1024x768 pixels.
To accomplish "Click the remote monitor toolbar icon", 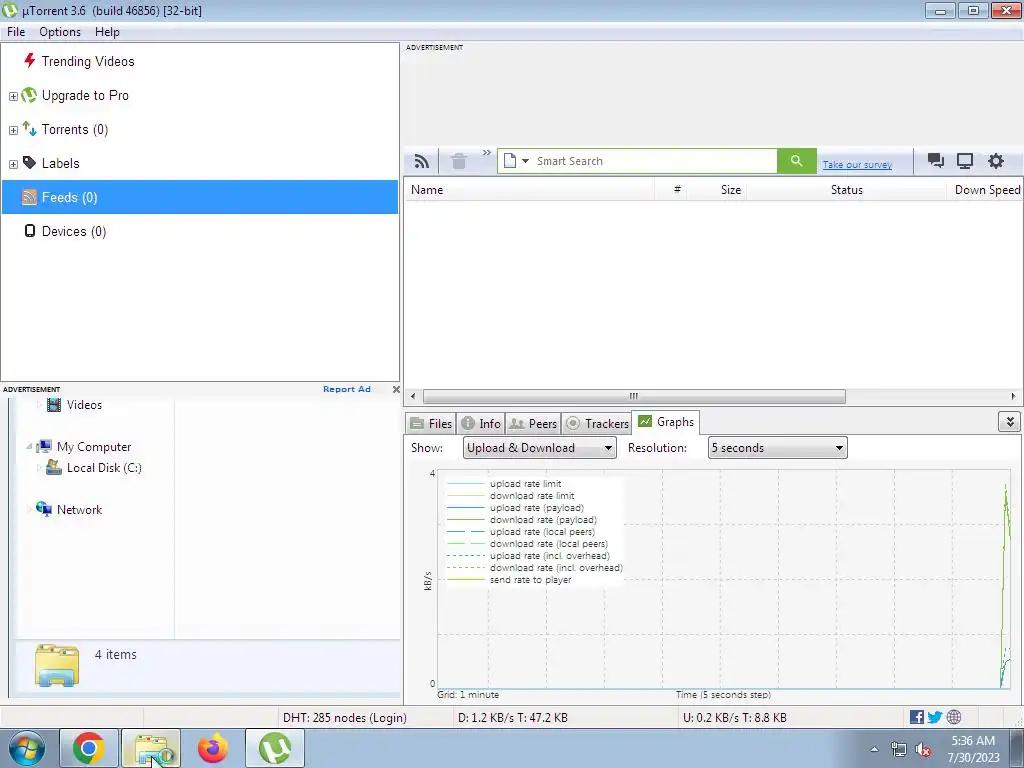I will coord(965,161).
